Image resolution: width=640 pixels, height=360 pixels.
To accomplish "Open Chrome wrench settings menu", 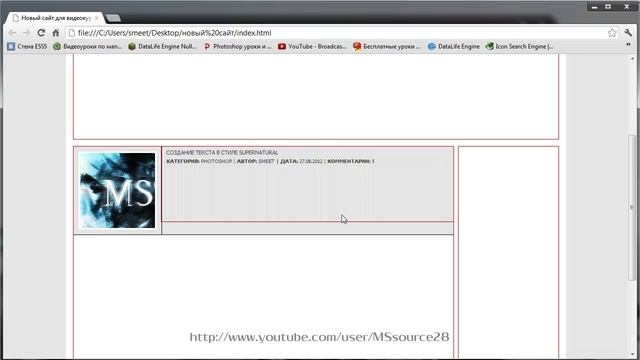I will pos(628,33).
